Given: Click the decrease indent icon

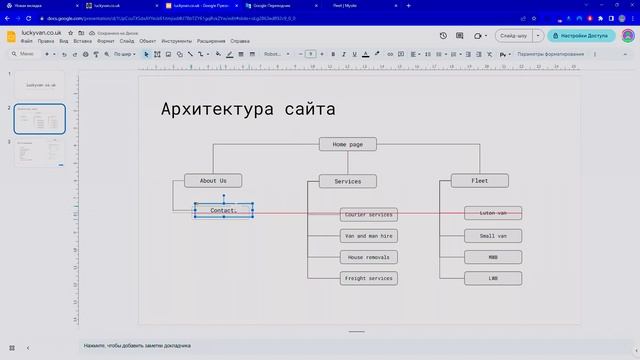Looking at the screenshot, I should point(468,54).
